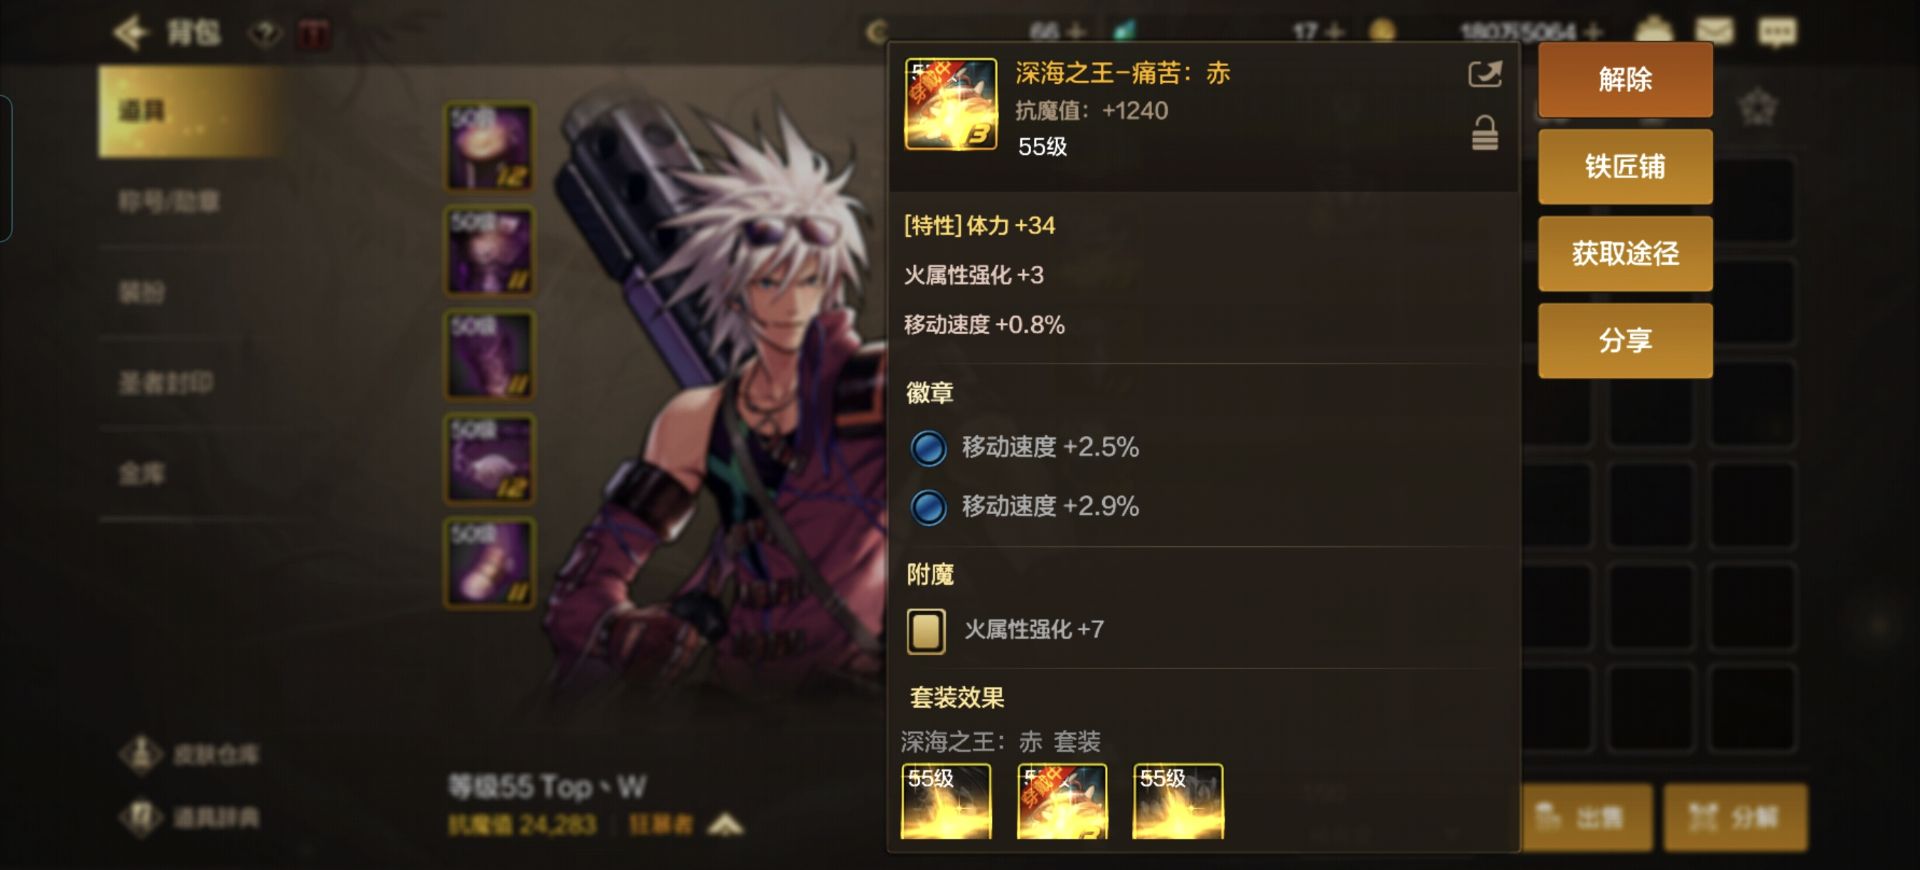Select third 55级 set piece thumbnail
This screenshot has width=1920, height=870.
click(1178, 801)
